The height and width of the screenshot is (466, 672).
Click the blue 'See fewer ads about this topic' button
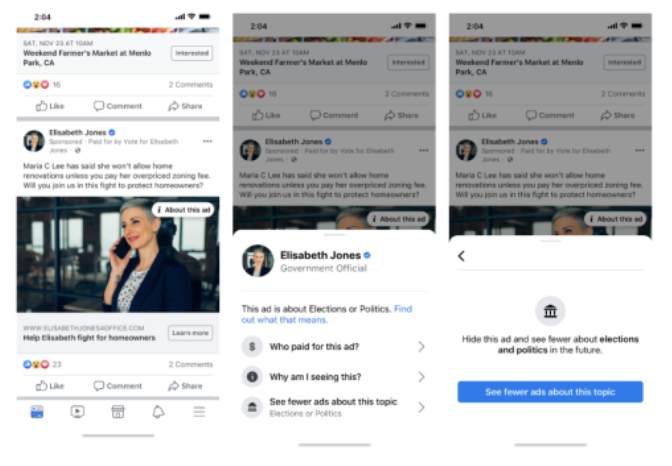(x=550, y=392)
